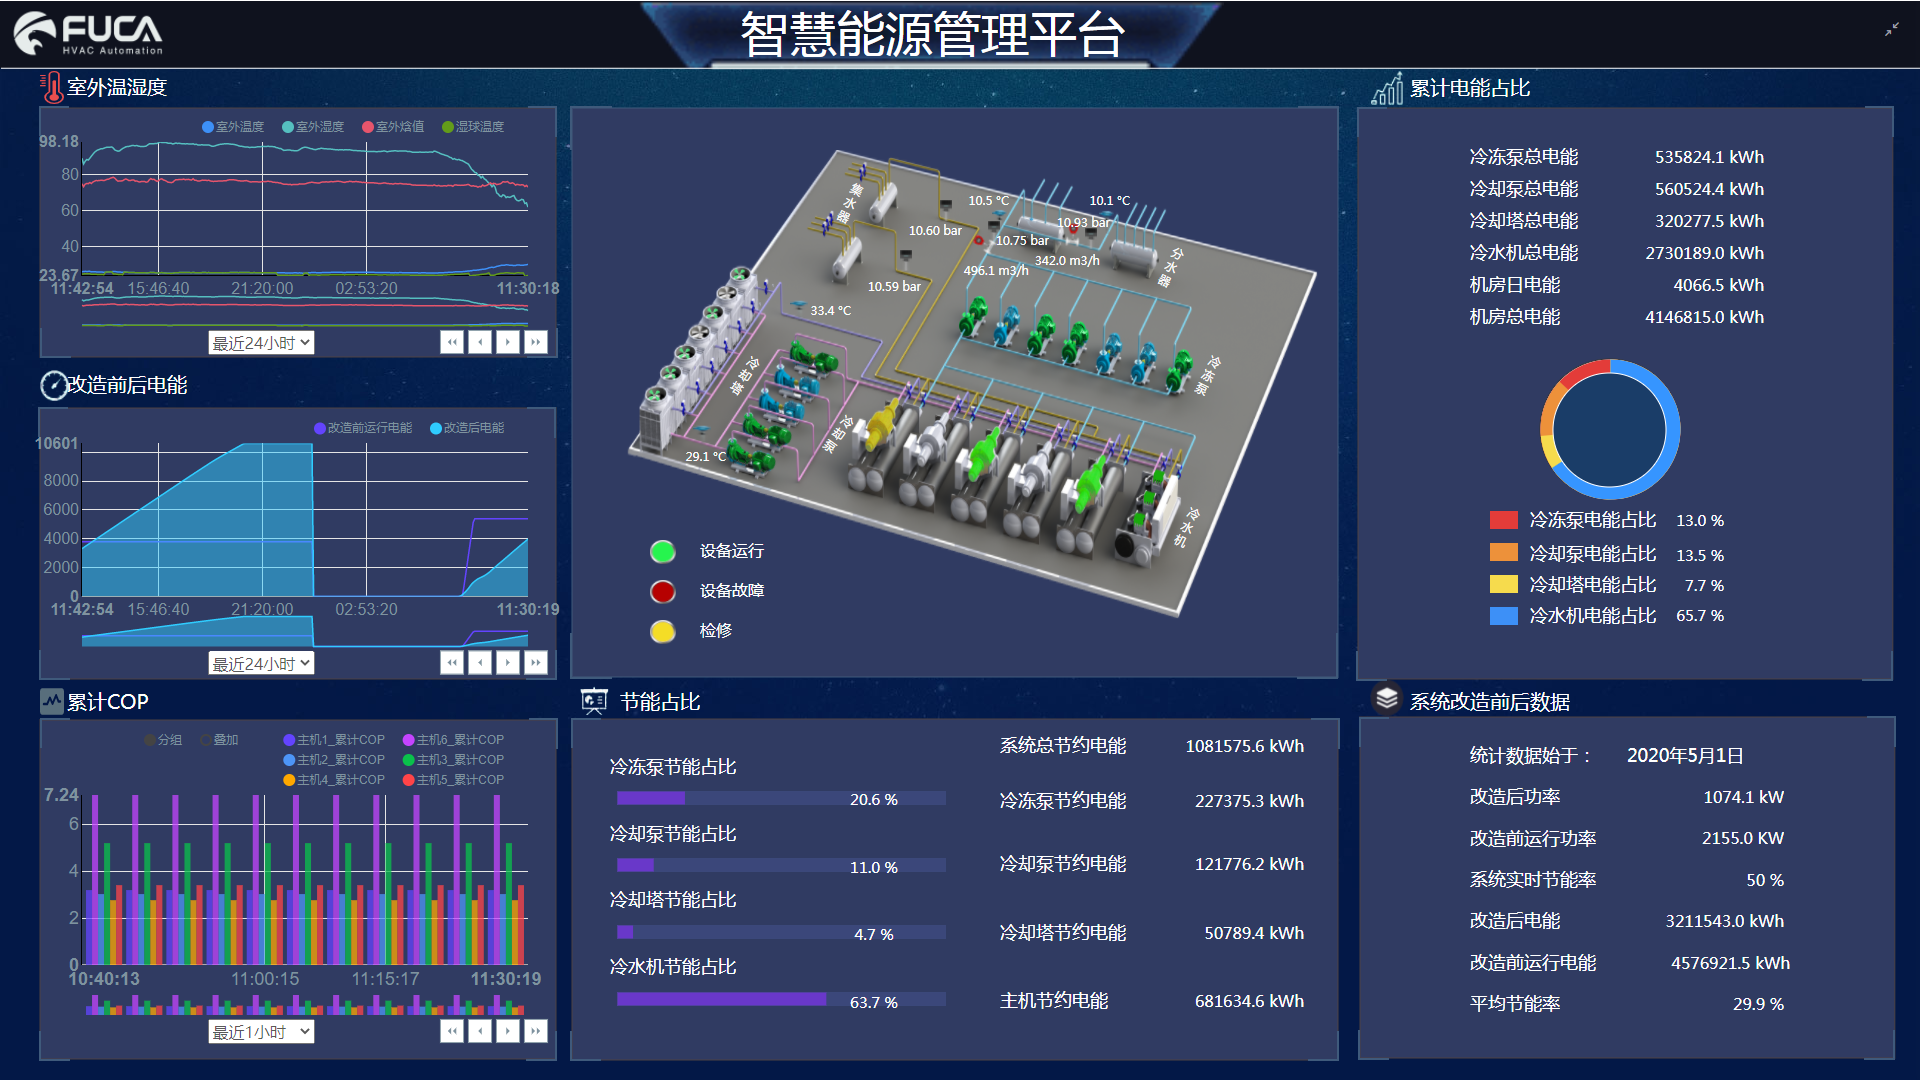Click the fullscreen toggle icon at top right
Viewport: 1920px width, 1080px height.
(x=1891, y=30)
